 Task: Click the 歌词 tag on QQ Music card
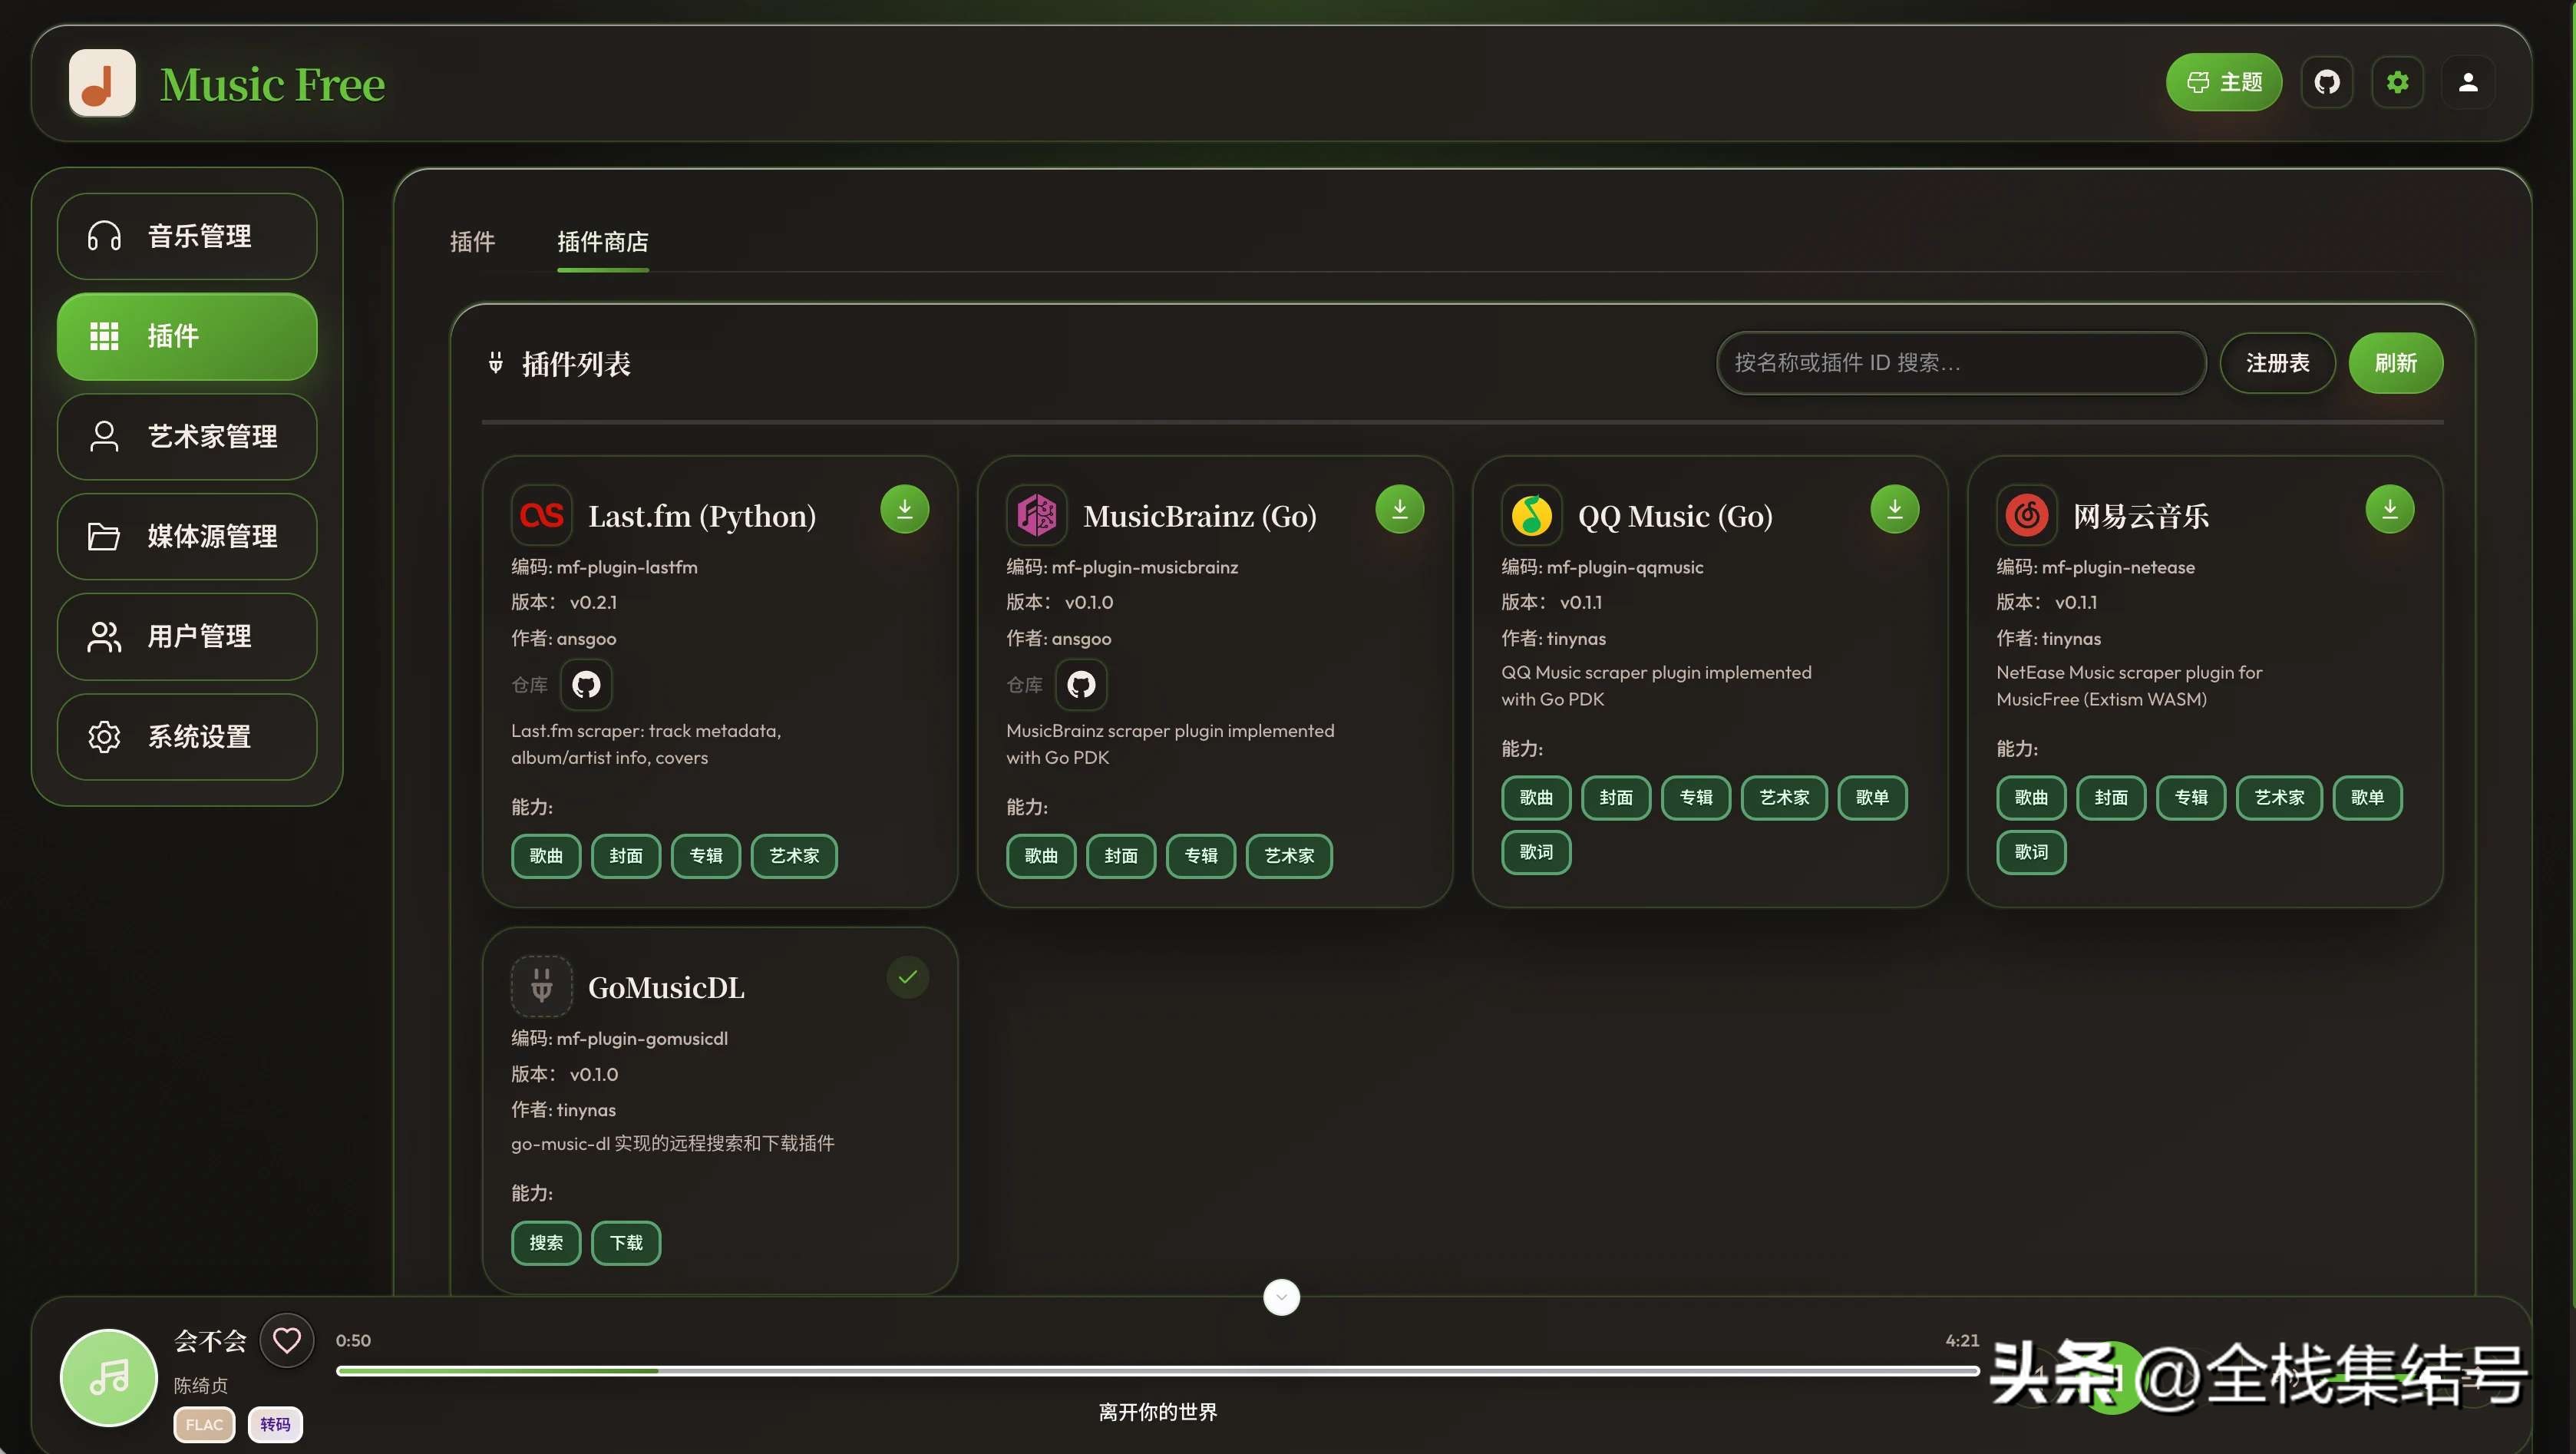1536,852
